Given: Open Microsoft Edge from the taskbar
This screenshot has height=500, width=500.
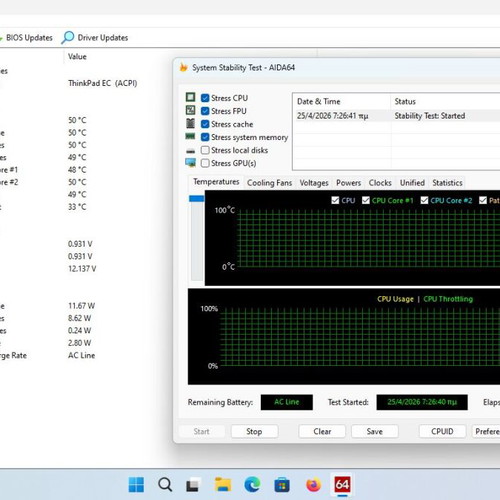Looking at the screenshot, I should (x=252, y=485).
